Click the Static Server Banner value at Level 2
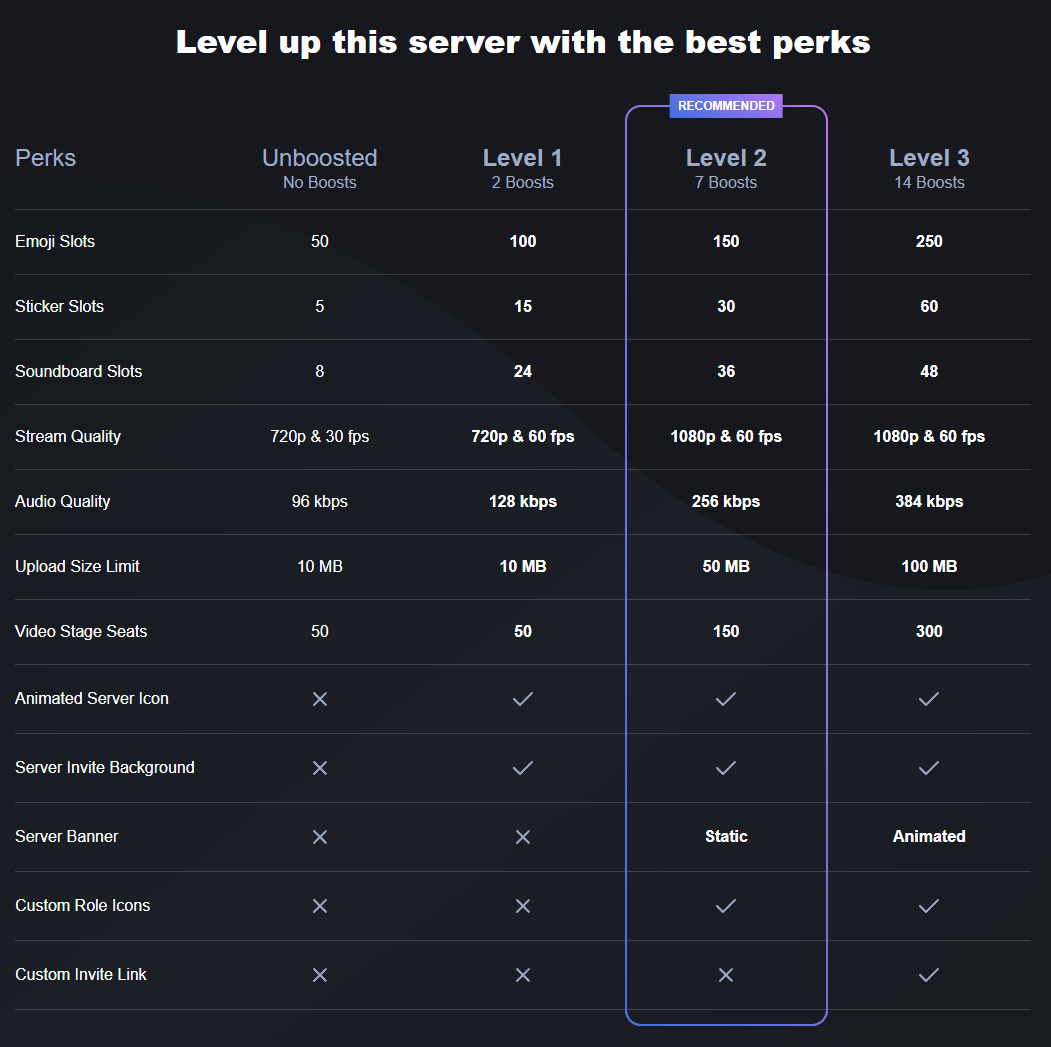The width and height of the screenshot is (1051, 1047). tap(726, 837)
